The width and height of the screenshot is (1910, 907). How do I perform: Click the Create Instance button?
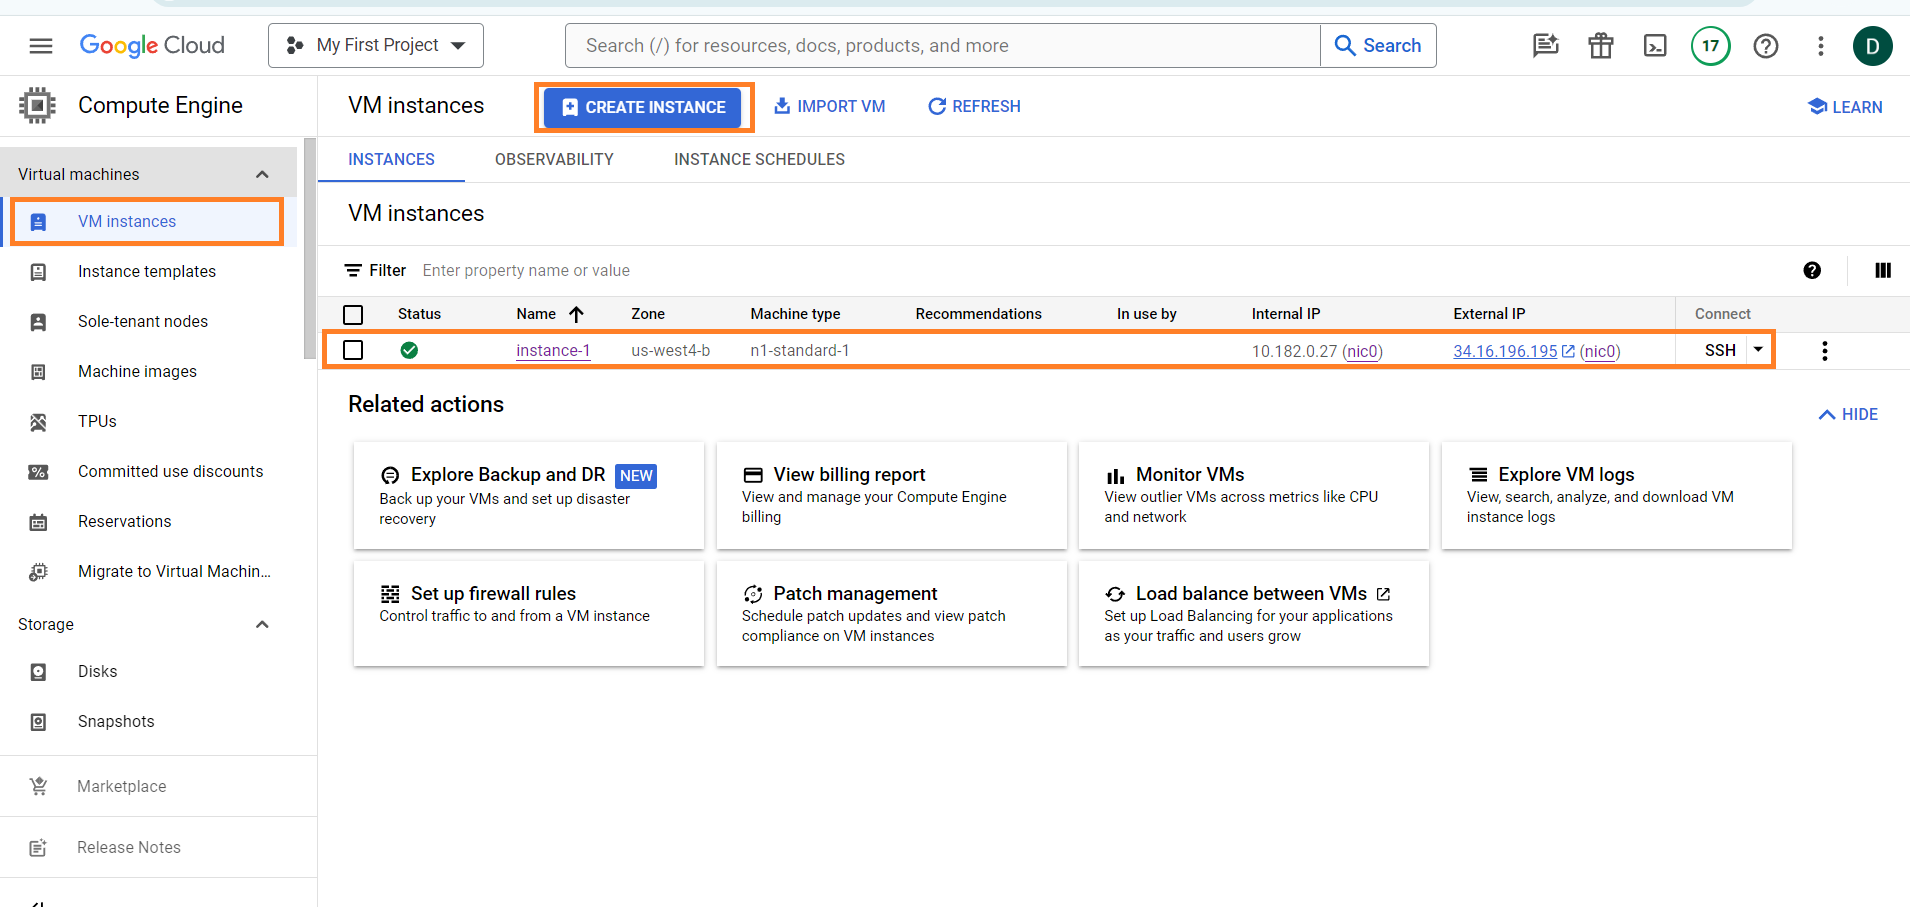643,107
